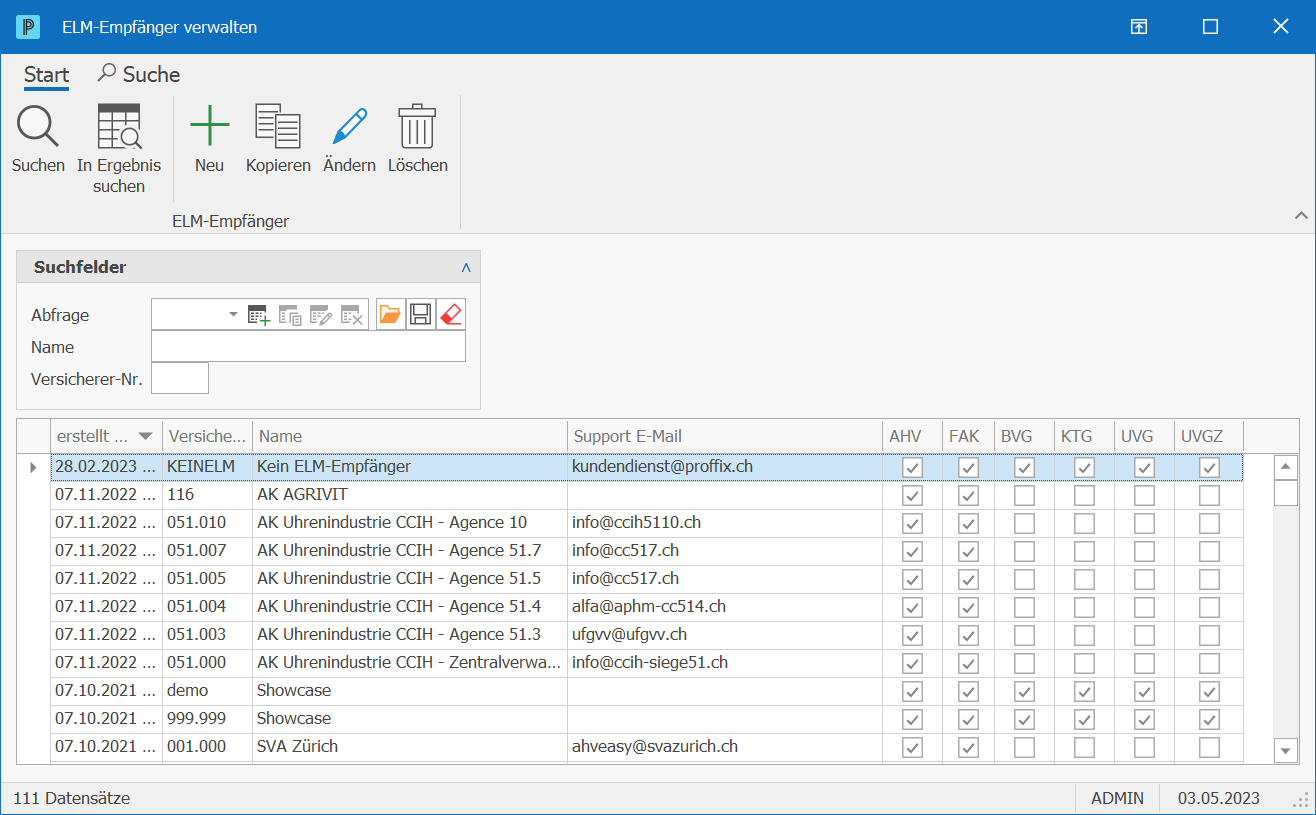Viewport: 1316px width, 815px height.
Task: Click the Suchen magnifier icon in the ribbon
Action: click(x=38, y=127)
